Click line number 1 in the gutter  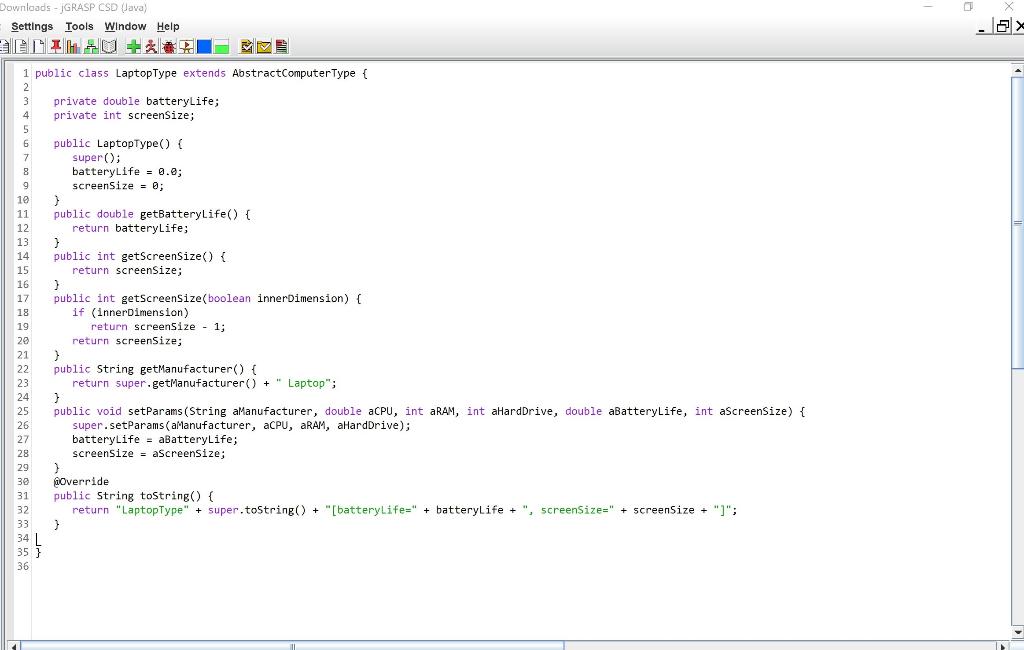25,73
